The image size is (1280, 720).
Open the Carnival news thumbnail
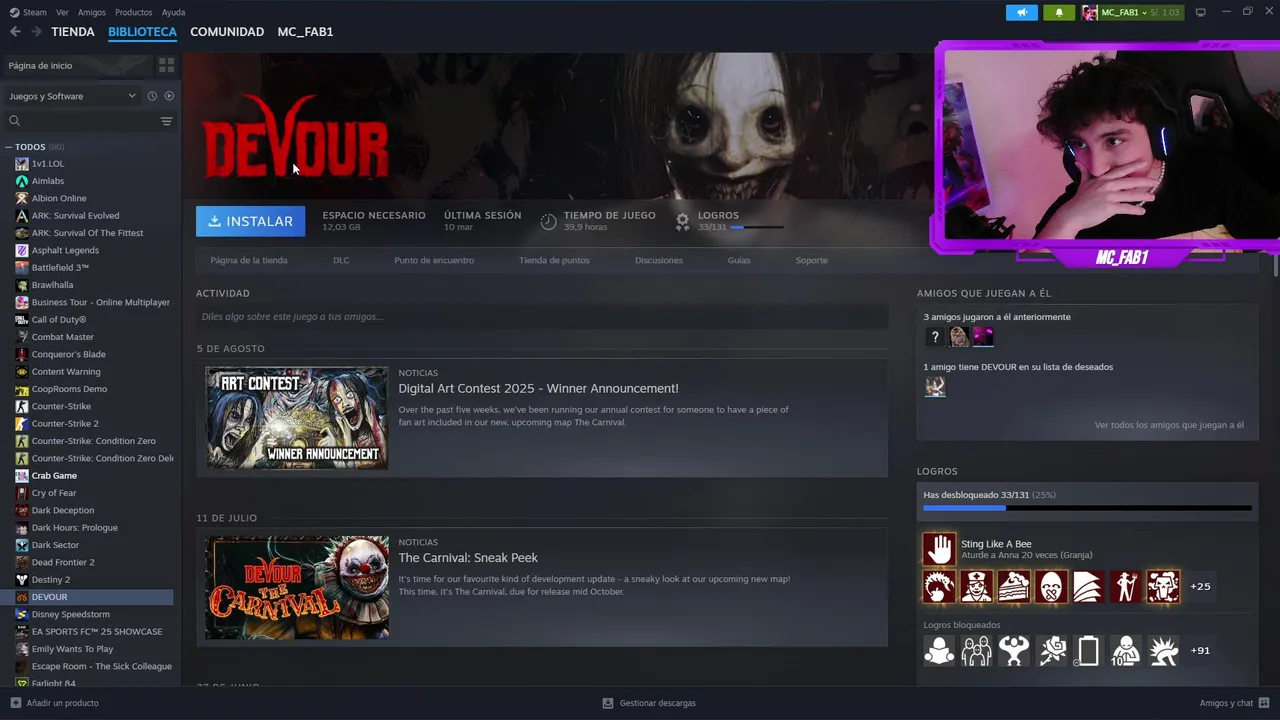(297, 587)
